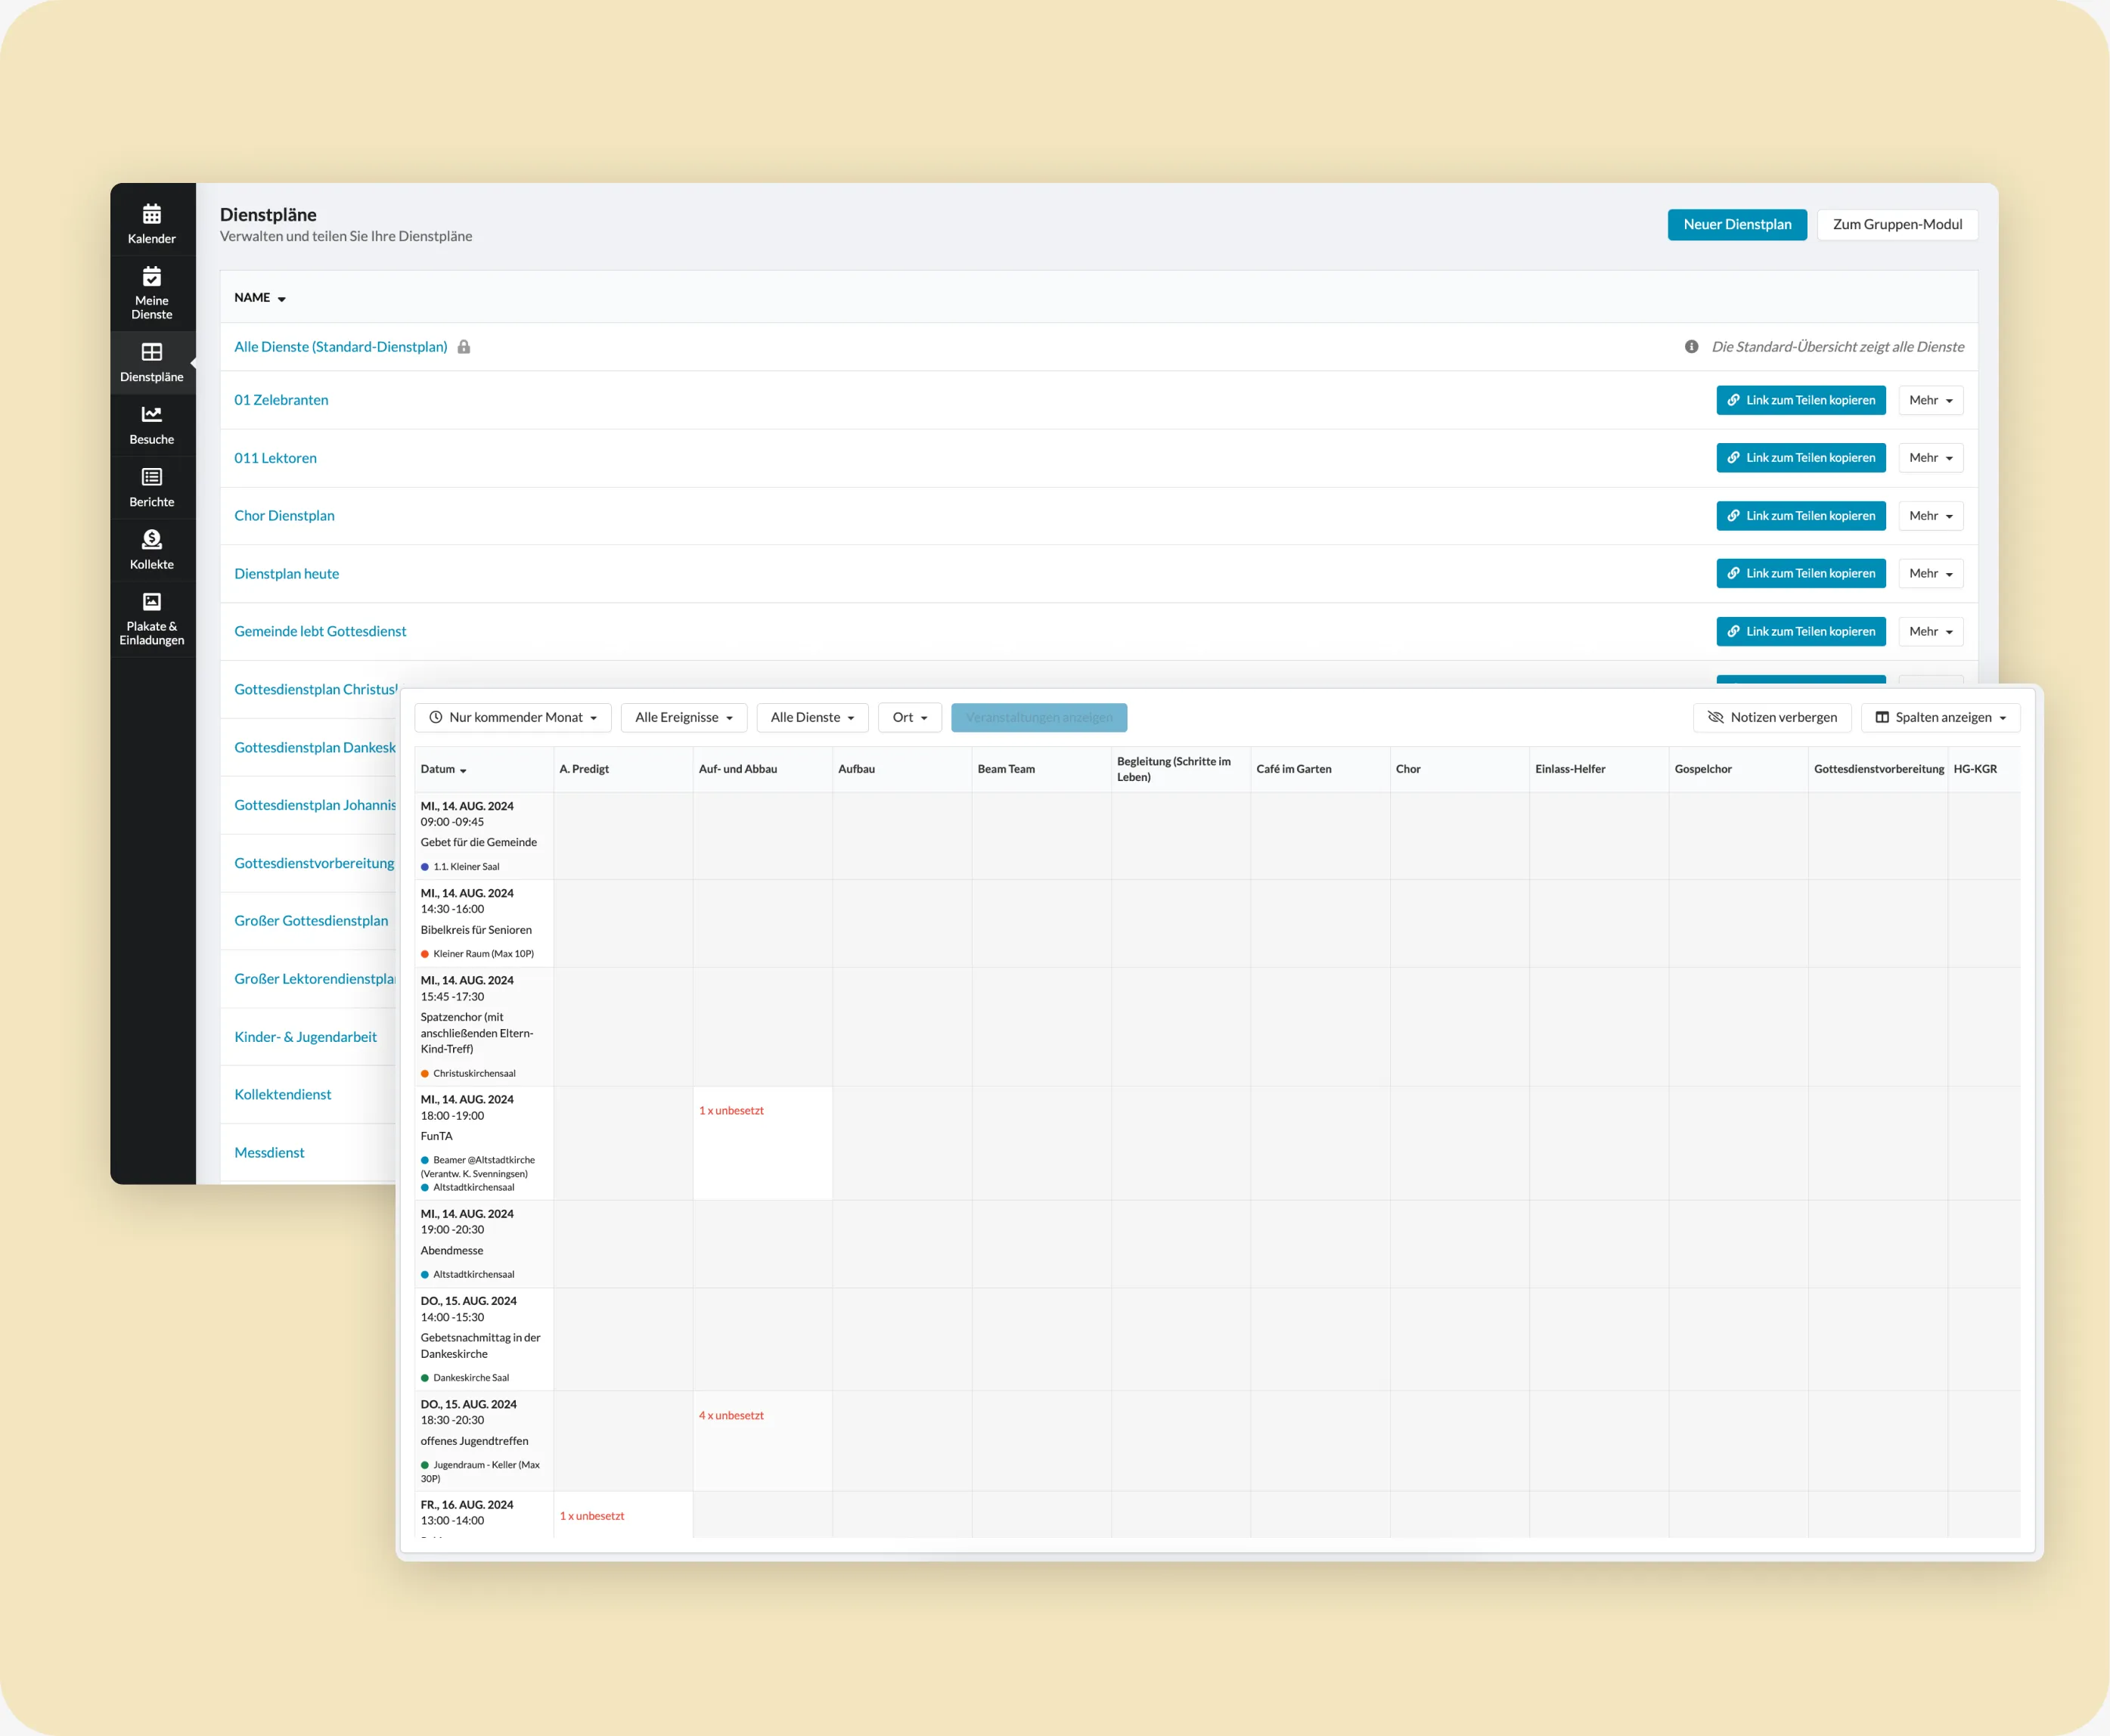
Task: Click the A. Predigt column header
Action: pos(584,769)
